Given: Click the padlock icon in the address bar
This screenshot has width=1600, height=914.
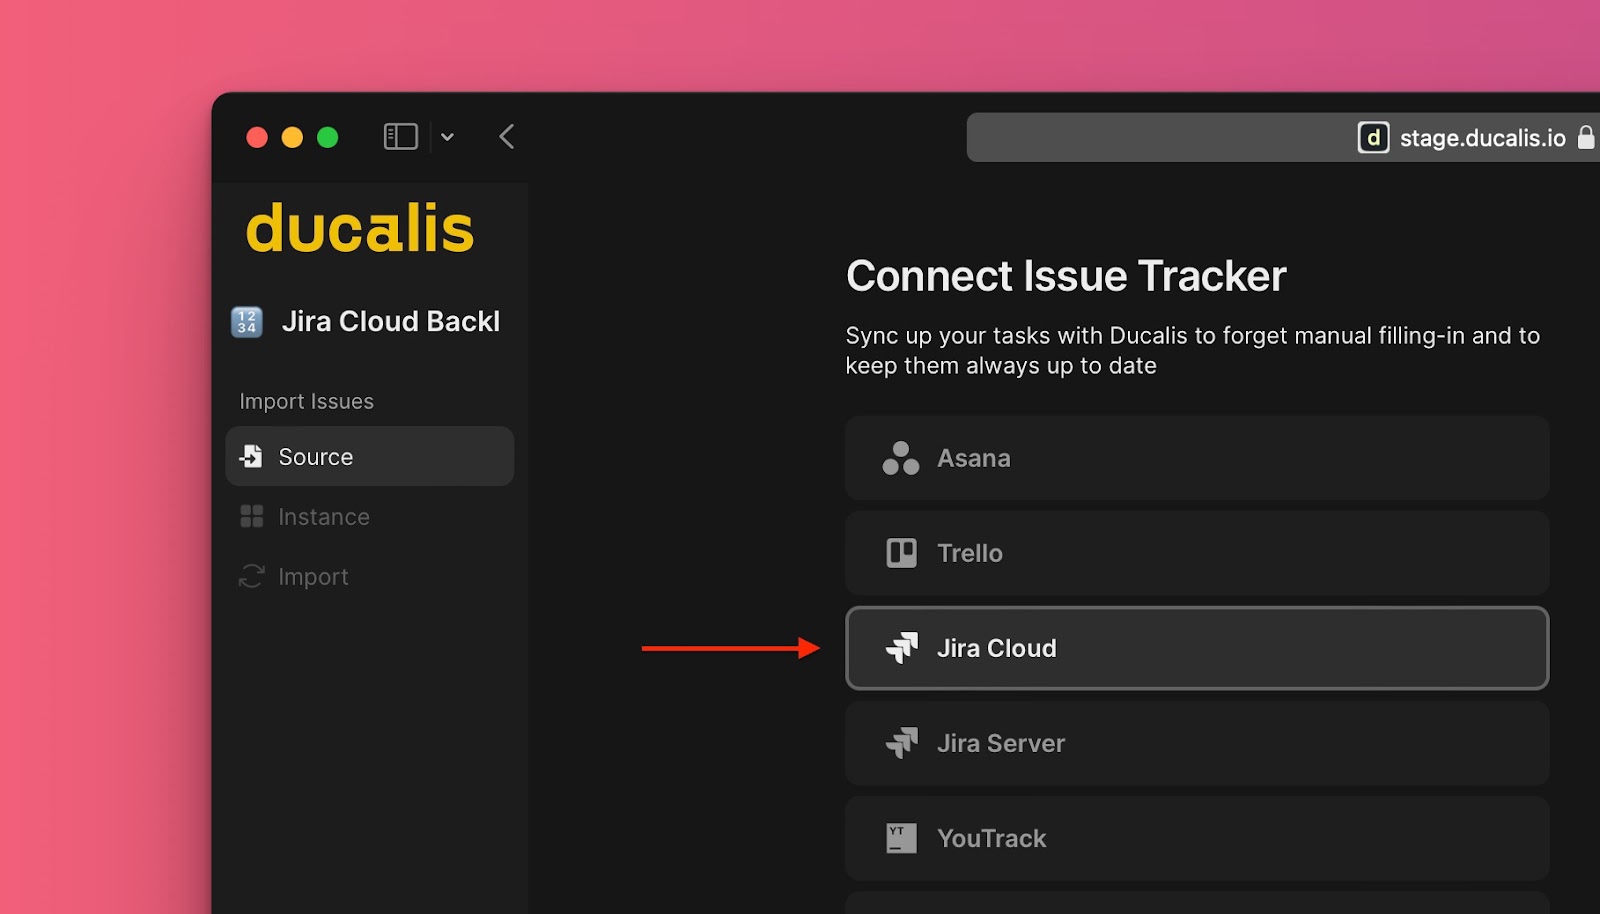Looking at the screenshot, I should [x=1586, y=137].
